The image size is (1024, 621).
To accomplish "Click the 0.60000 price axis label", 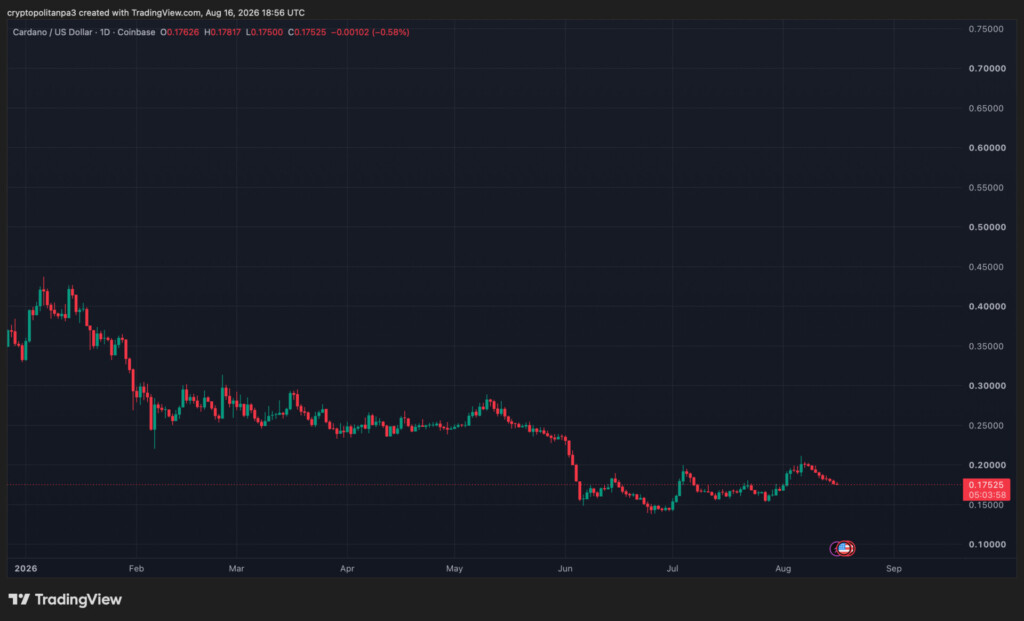I will [x=986, y=148].
